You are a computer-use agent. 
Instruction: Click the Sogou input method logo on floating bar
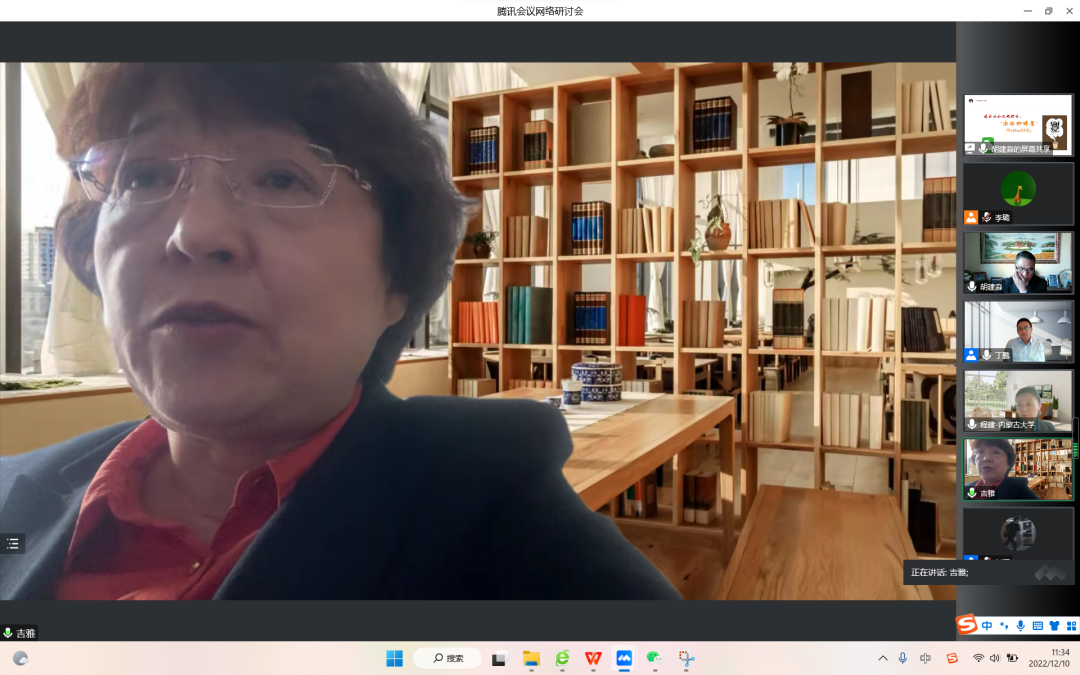pos(967,625)
